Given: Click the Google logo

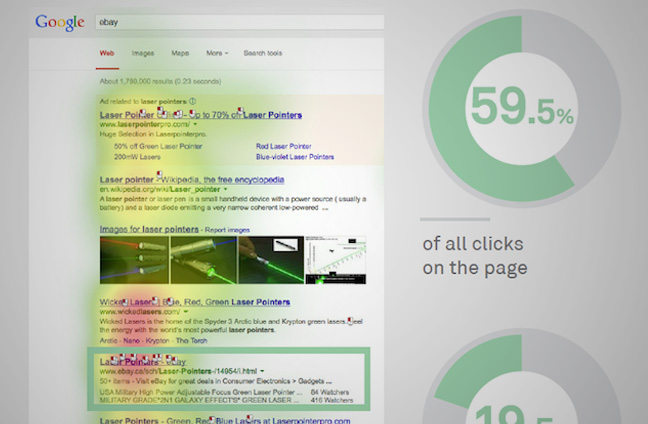Looking at the screenshot, I should pos(60,22).
